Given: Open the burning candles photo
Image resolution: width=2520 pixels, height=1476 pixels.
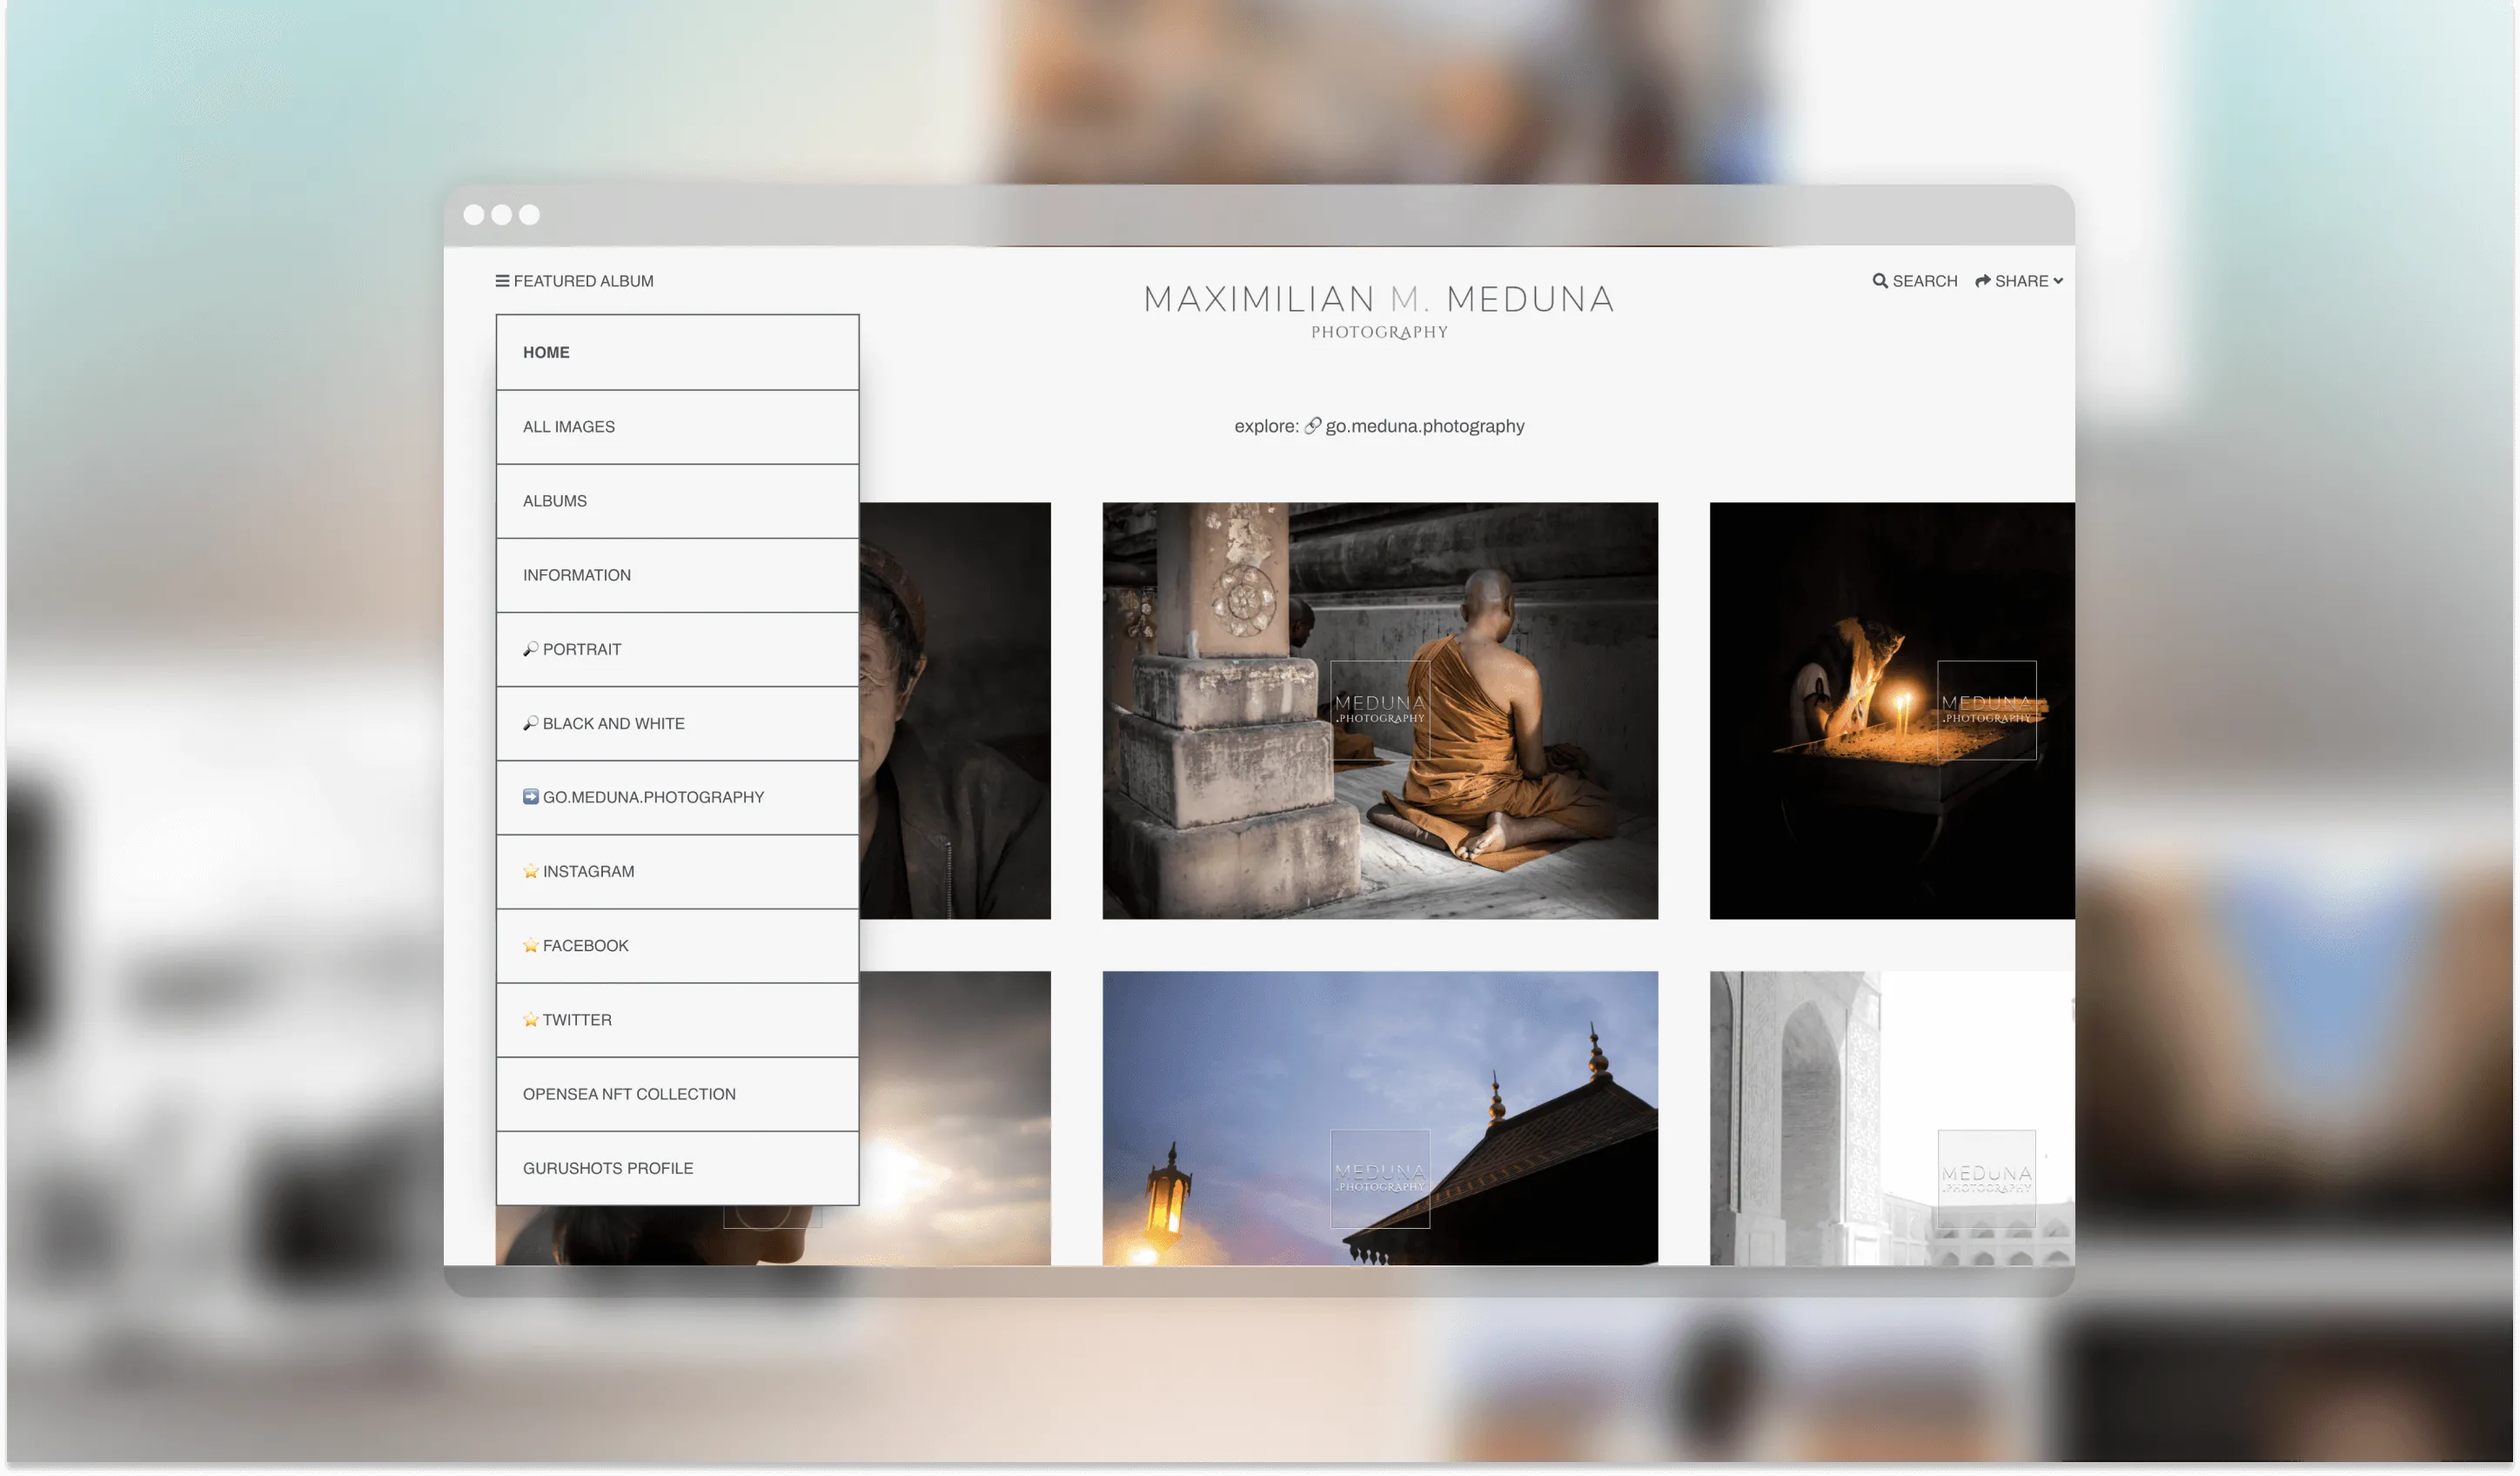Looking at the screenshot, I should coord(1891,710).
